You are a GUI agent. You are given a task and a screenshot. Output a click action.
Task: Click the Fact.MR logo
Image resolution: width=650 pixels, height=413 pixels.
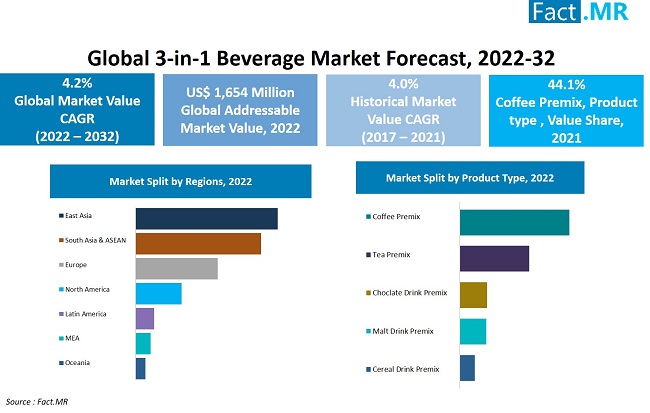(579, 11)
